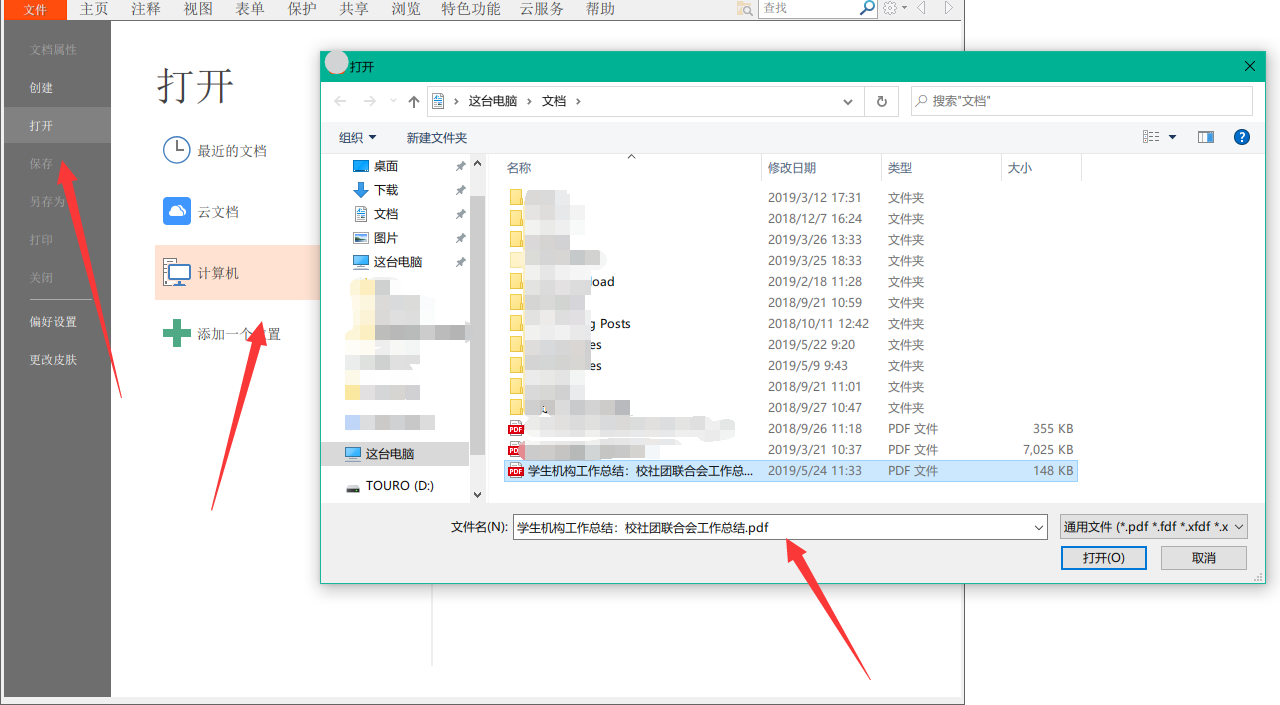Open the address bar dropdown arrow

pyautogui.click(x=847, y=101)
